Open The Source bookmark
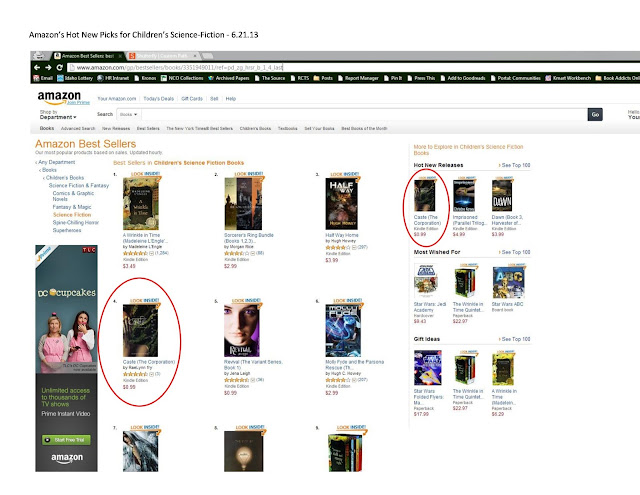640x495 pixels. (x=270, y=78)
